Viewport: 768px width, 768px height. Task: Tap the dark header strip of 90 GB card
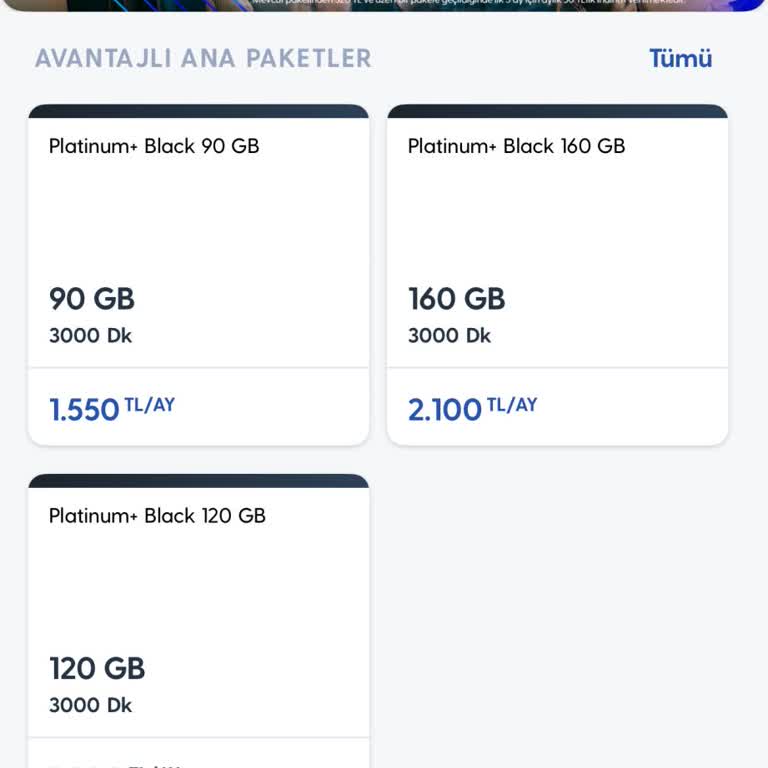tap(198, 111)
